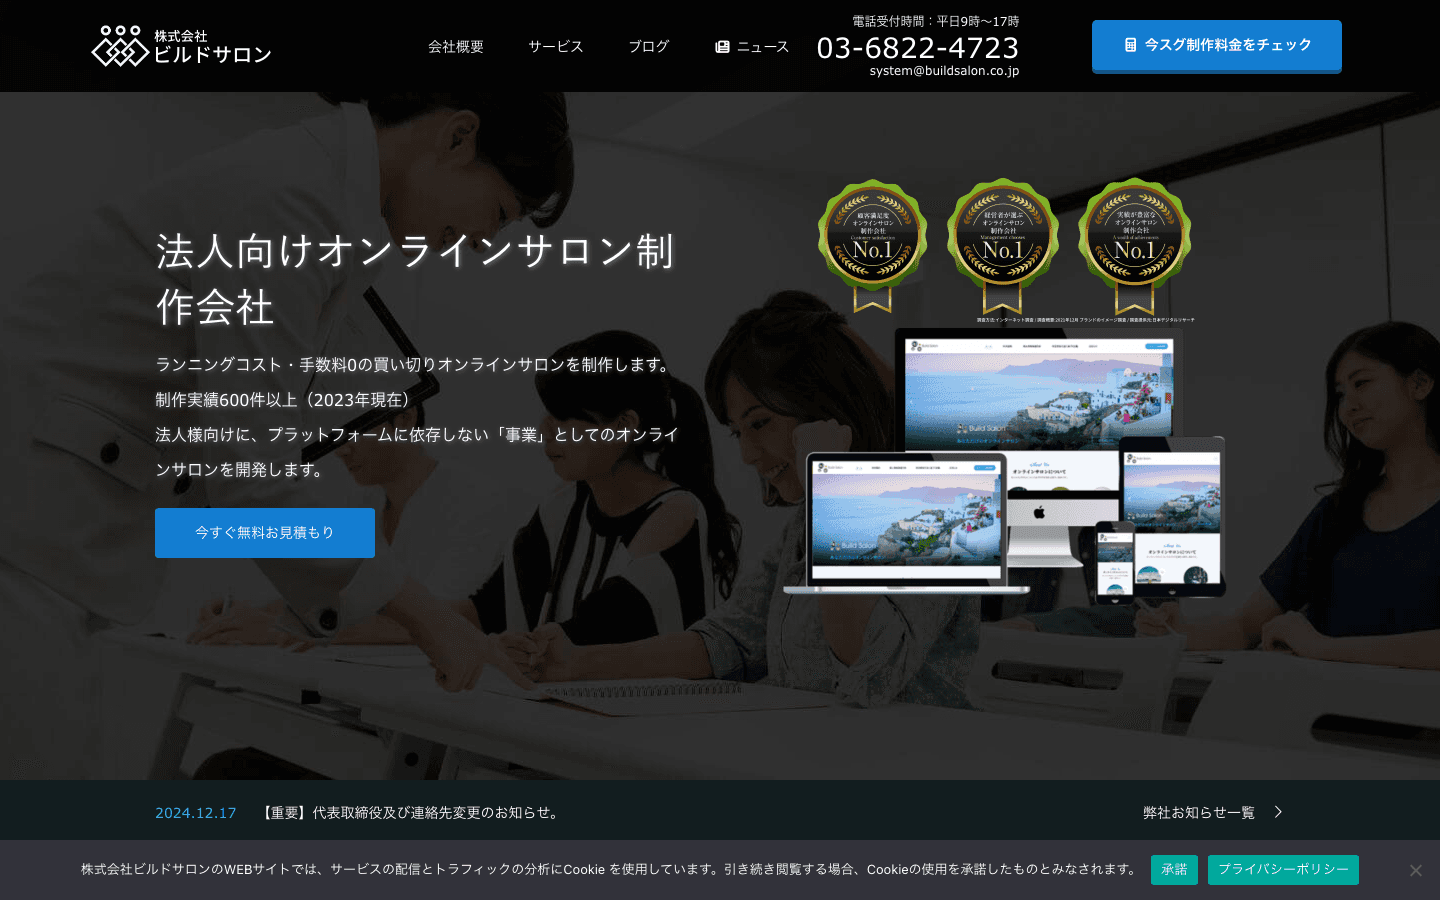1440x900 pixels.
Task: Click the 今スグ制作料金をチェック button
Action: pyautogui.click(x=1217, y=46)
